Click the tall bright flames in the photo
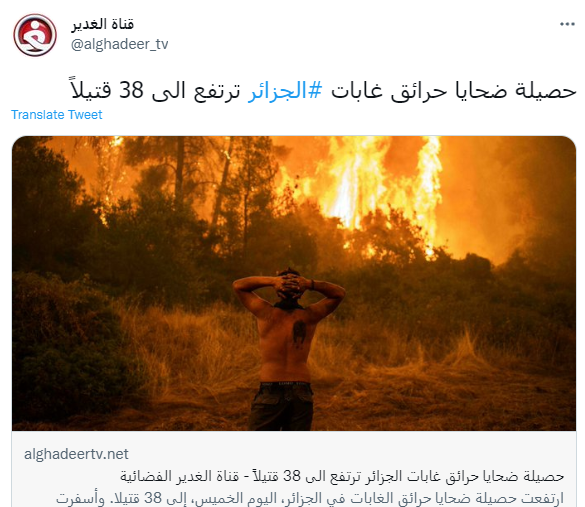This screenshot has width=585, height=507. pos(377,183)
